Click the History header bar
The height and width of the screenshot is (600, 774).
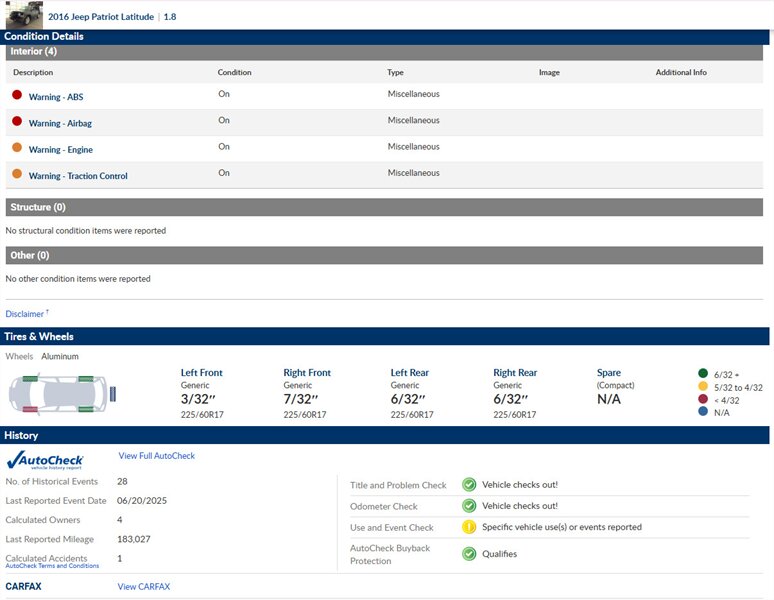pyautogui.click(x=385, y=435)
